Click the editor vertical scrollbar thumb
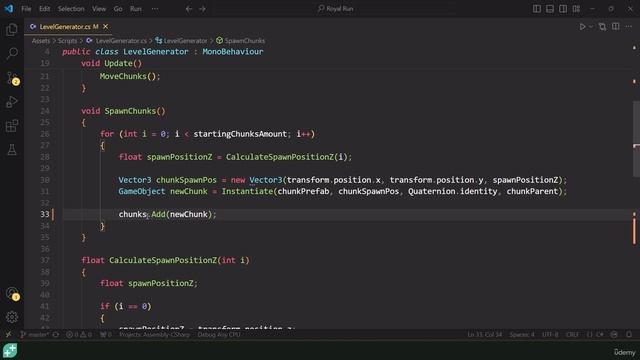The height and width of the screenshot is (360, 640). coord(636,139)
